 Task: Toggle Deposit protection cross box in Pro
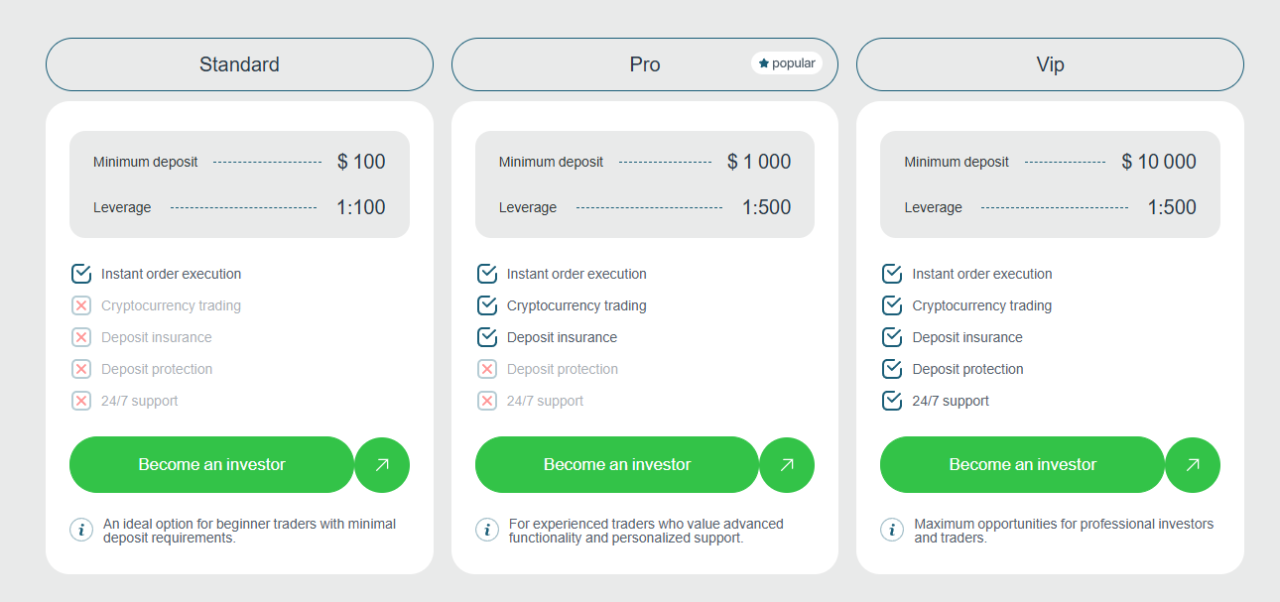[487, 369]
